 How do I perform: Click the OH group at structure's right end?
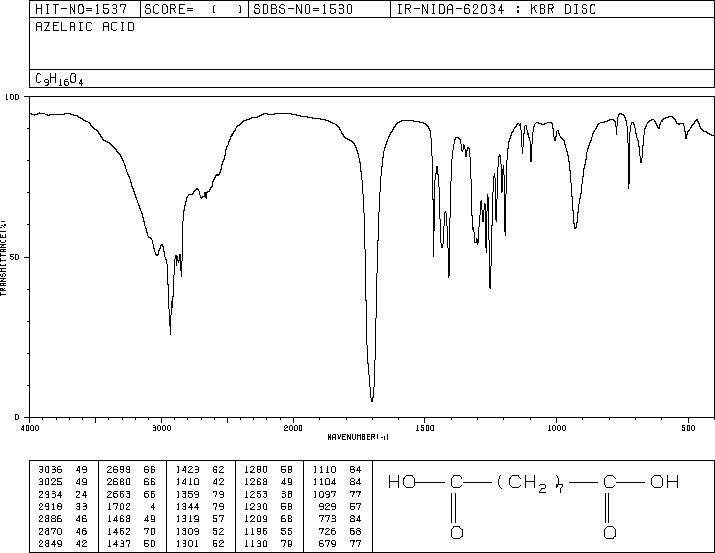(x=665, y=482)
